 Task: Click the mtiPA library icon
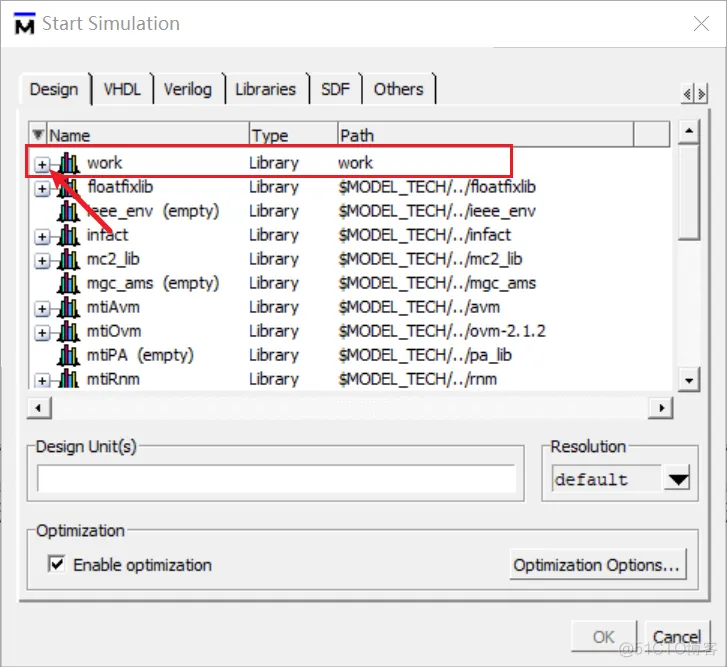point(69,356)
